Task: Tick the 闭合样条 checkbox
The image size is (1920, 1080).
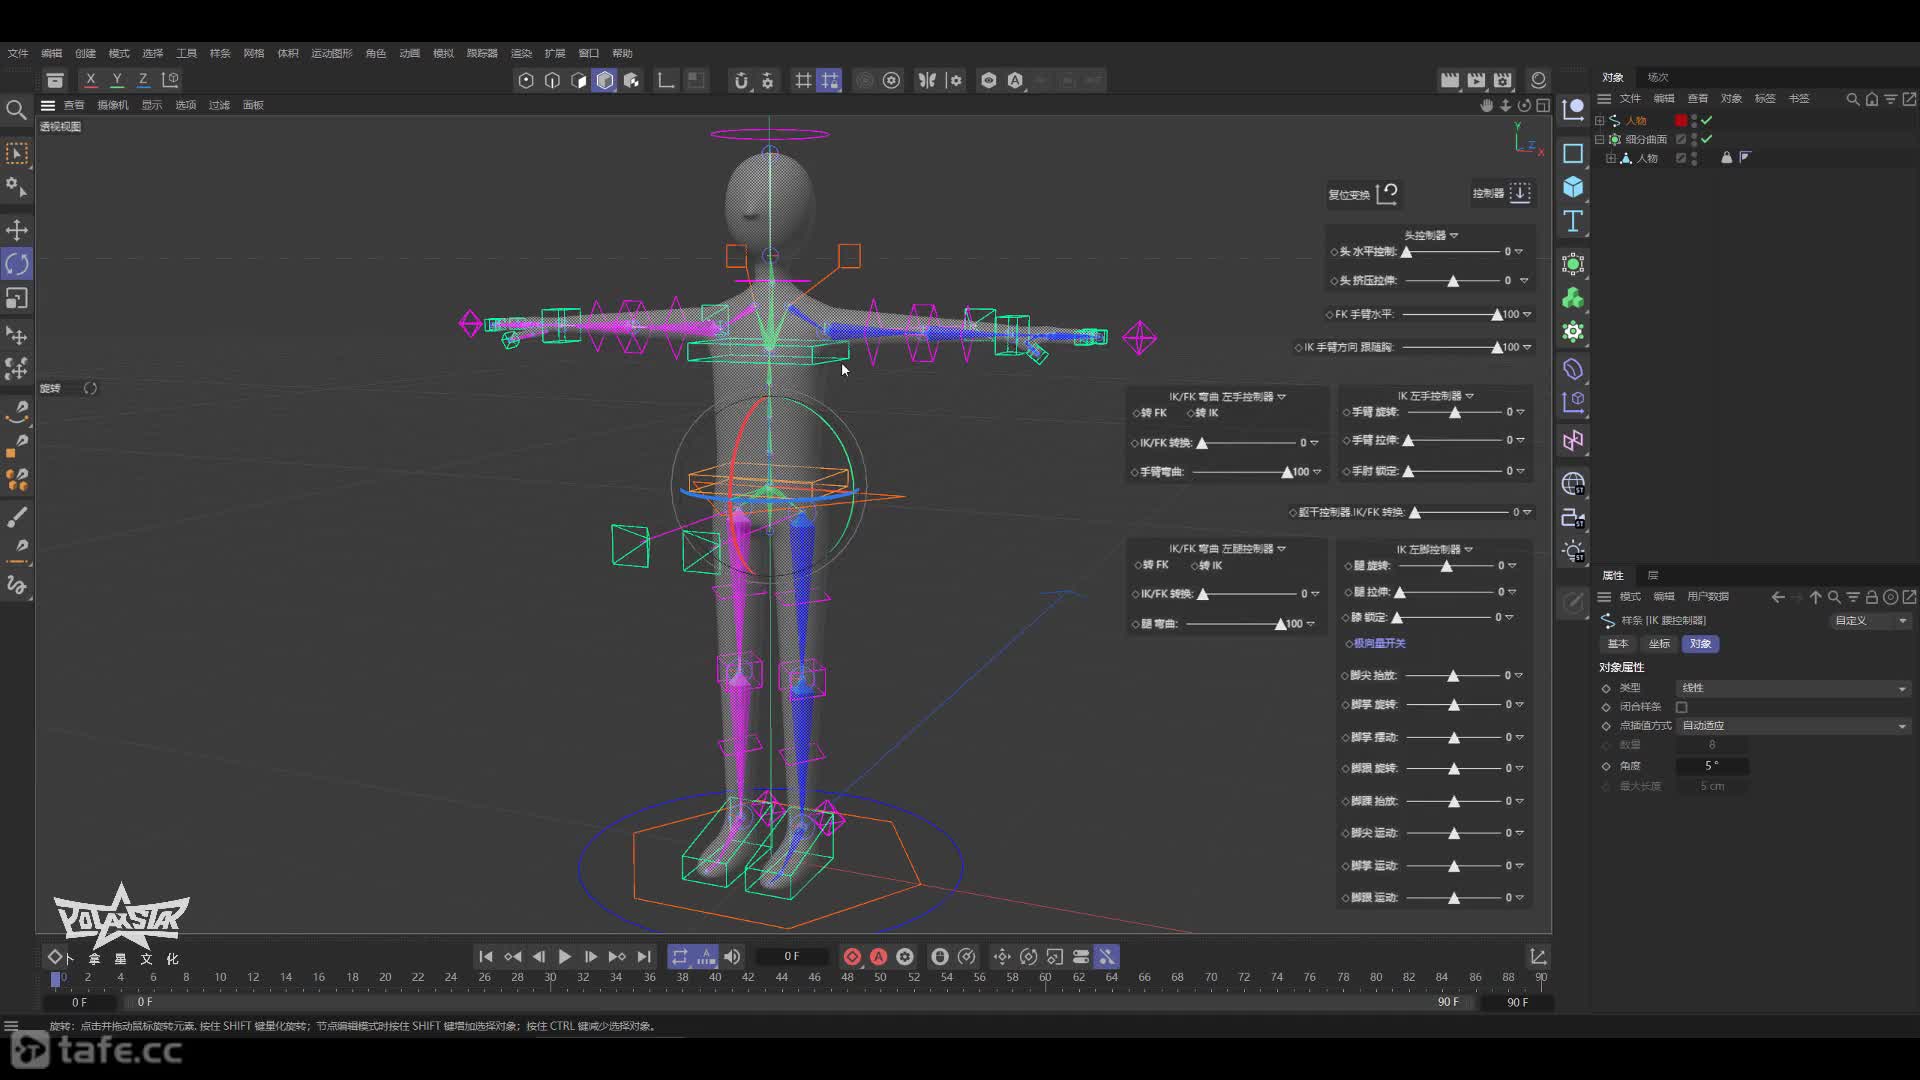Action: (1682, 707)
